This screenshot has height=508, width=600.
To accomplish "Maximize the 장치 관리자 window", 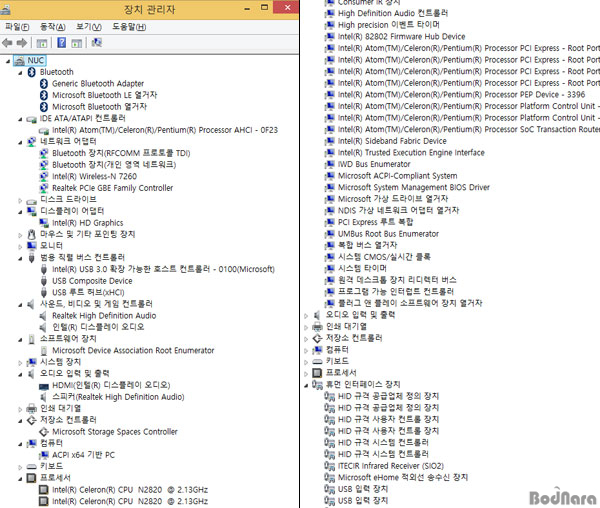I will [x=264, y=7].
